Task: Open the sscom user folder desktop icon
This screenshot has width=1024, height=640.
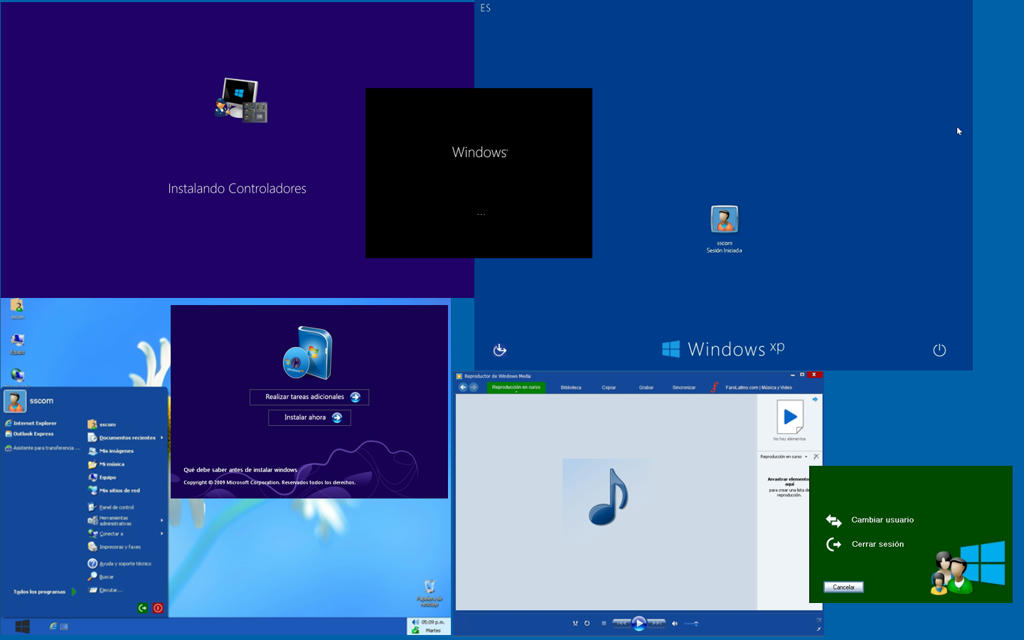Action: pos(17,308)
